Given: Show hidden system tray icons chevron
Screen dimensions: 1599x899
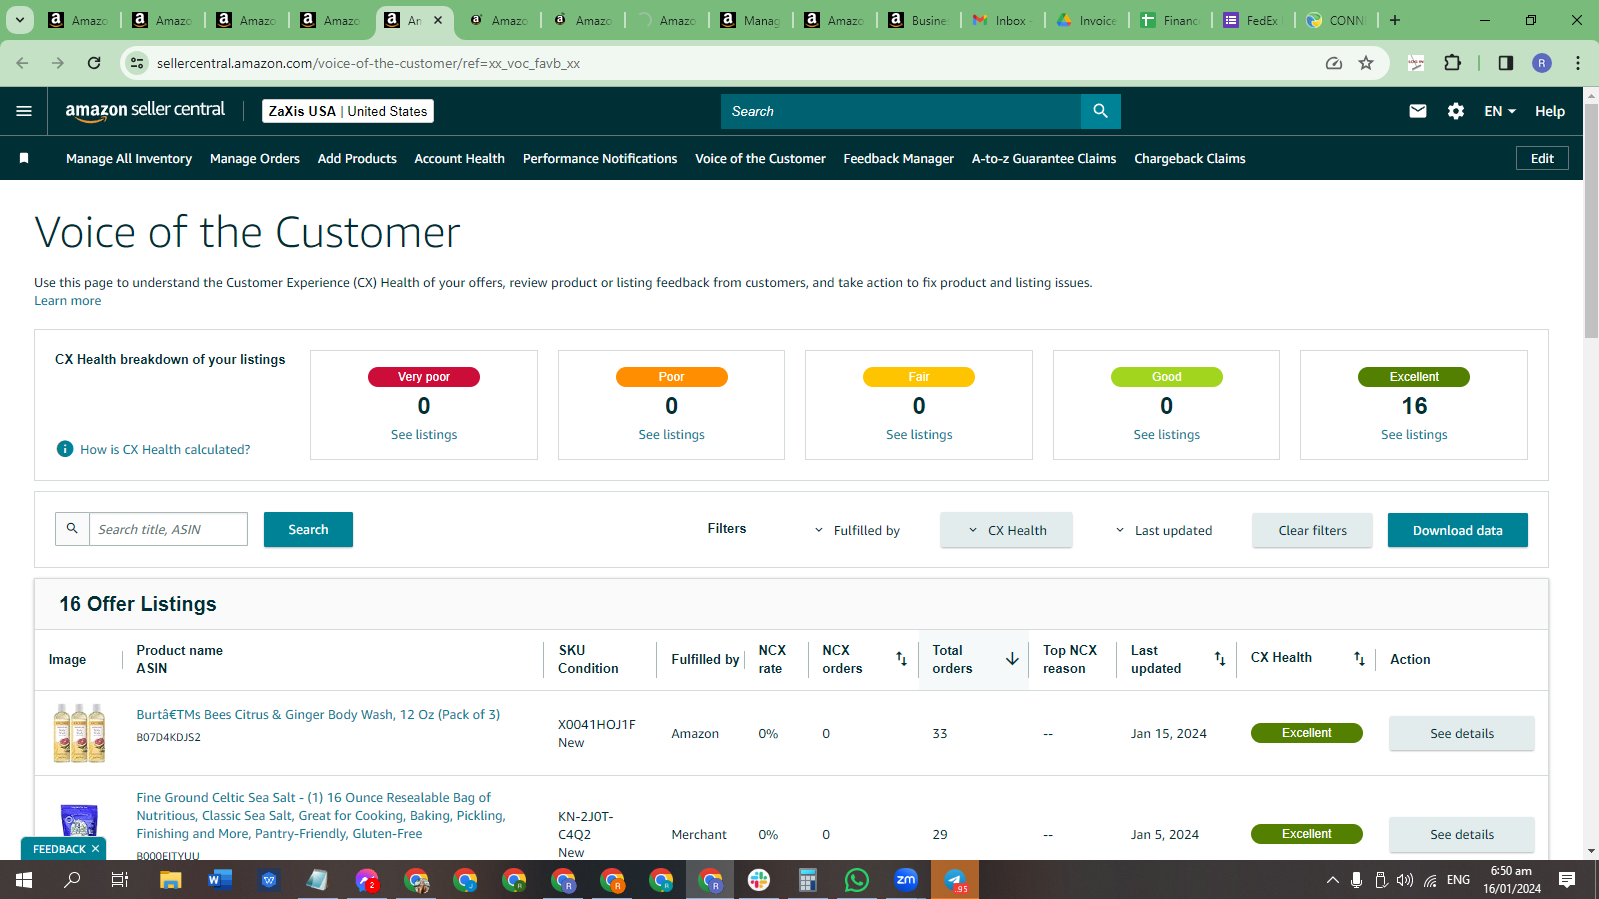Looking at the screenshot, I should [x=1332, y=880].
